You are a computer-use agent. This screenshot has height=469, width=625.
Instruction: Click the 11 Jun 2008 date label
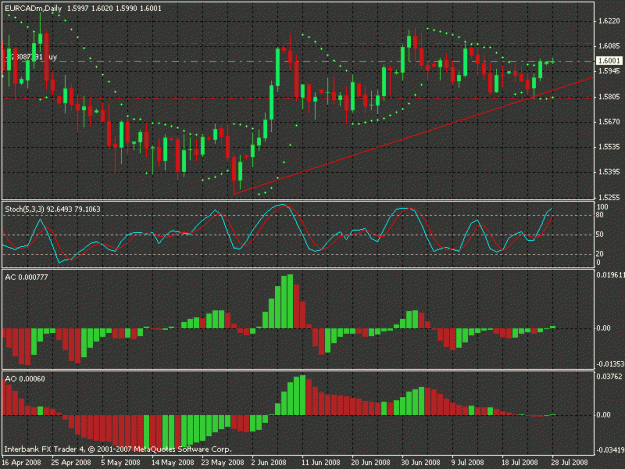coord(320,462)
